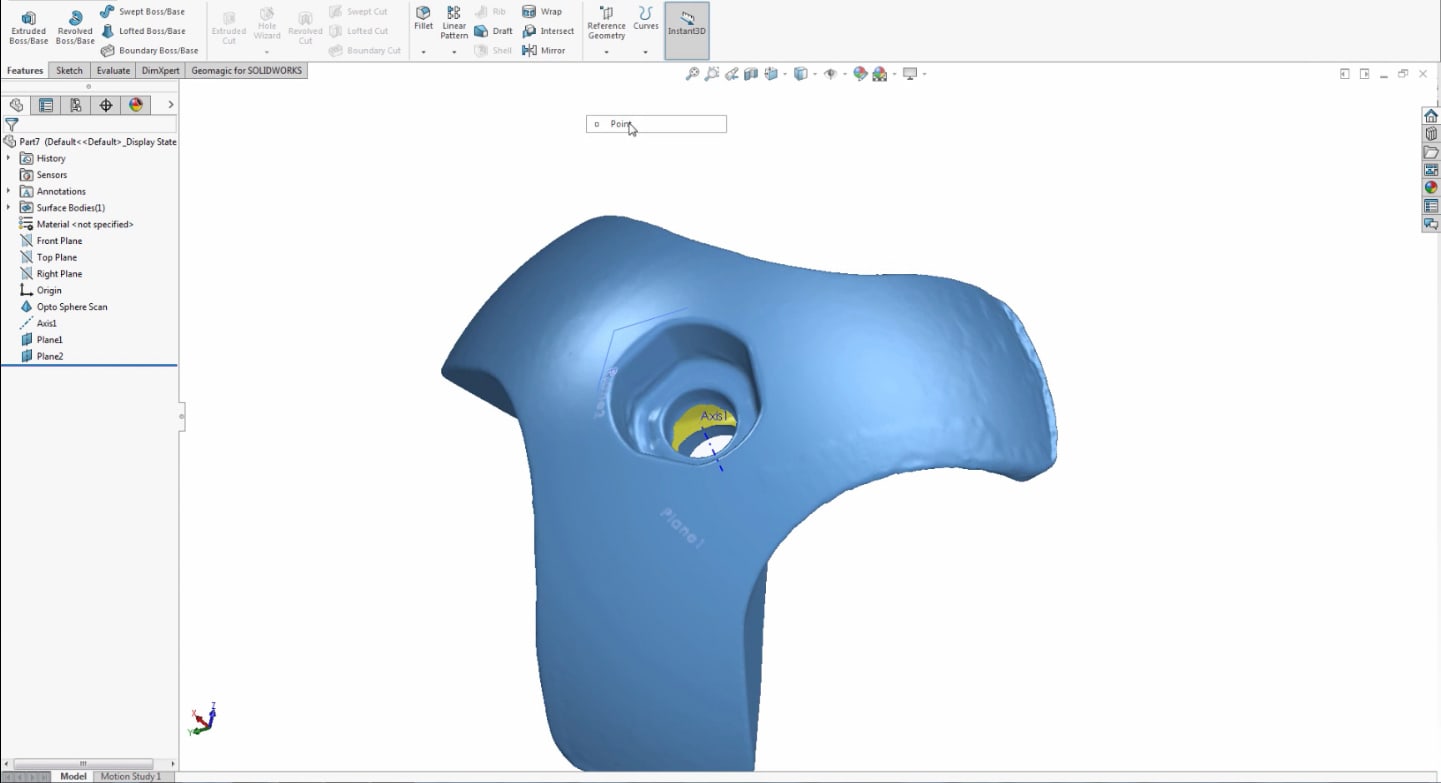Open ConfigurationManager tab icon

click(x=76, y=105)
